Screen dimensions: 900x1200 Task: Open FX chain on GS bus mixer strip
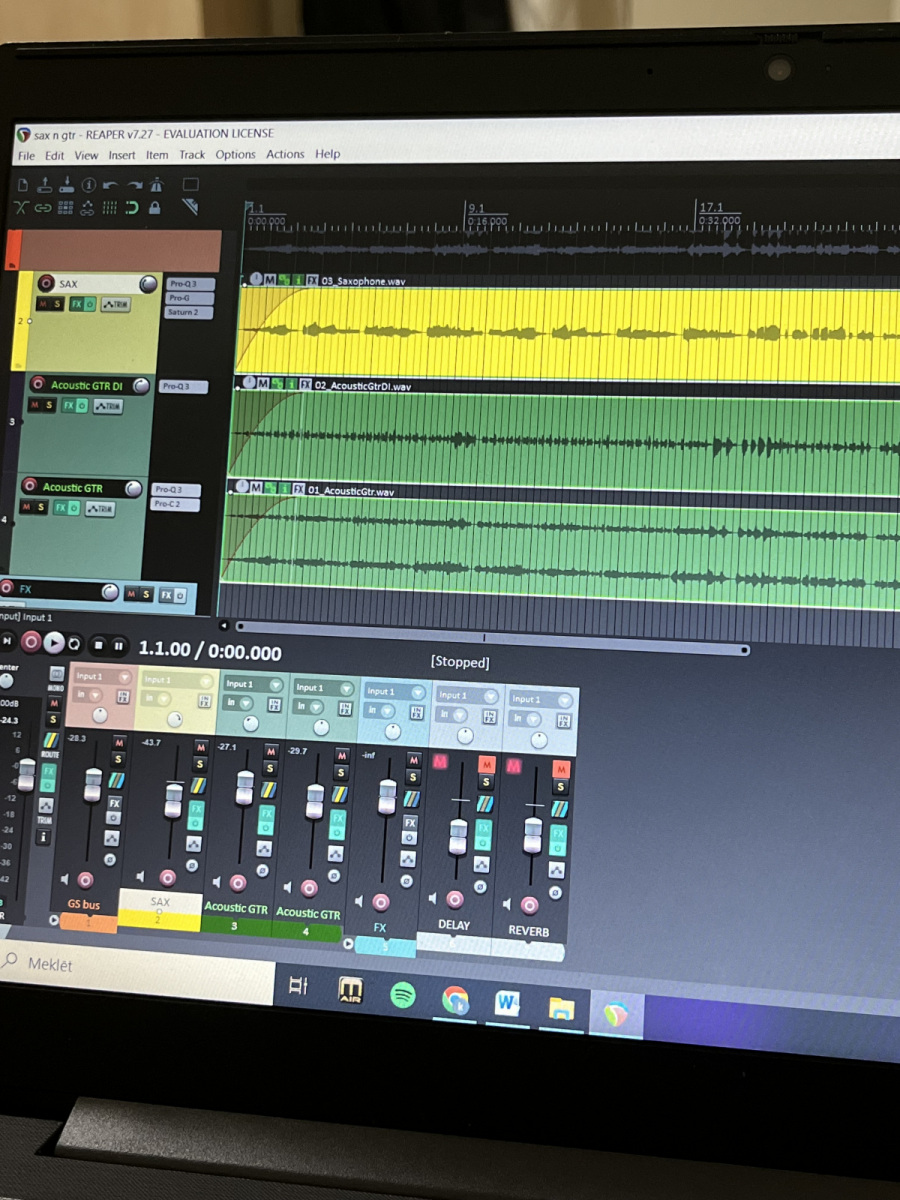pos(115,803)
